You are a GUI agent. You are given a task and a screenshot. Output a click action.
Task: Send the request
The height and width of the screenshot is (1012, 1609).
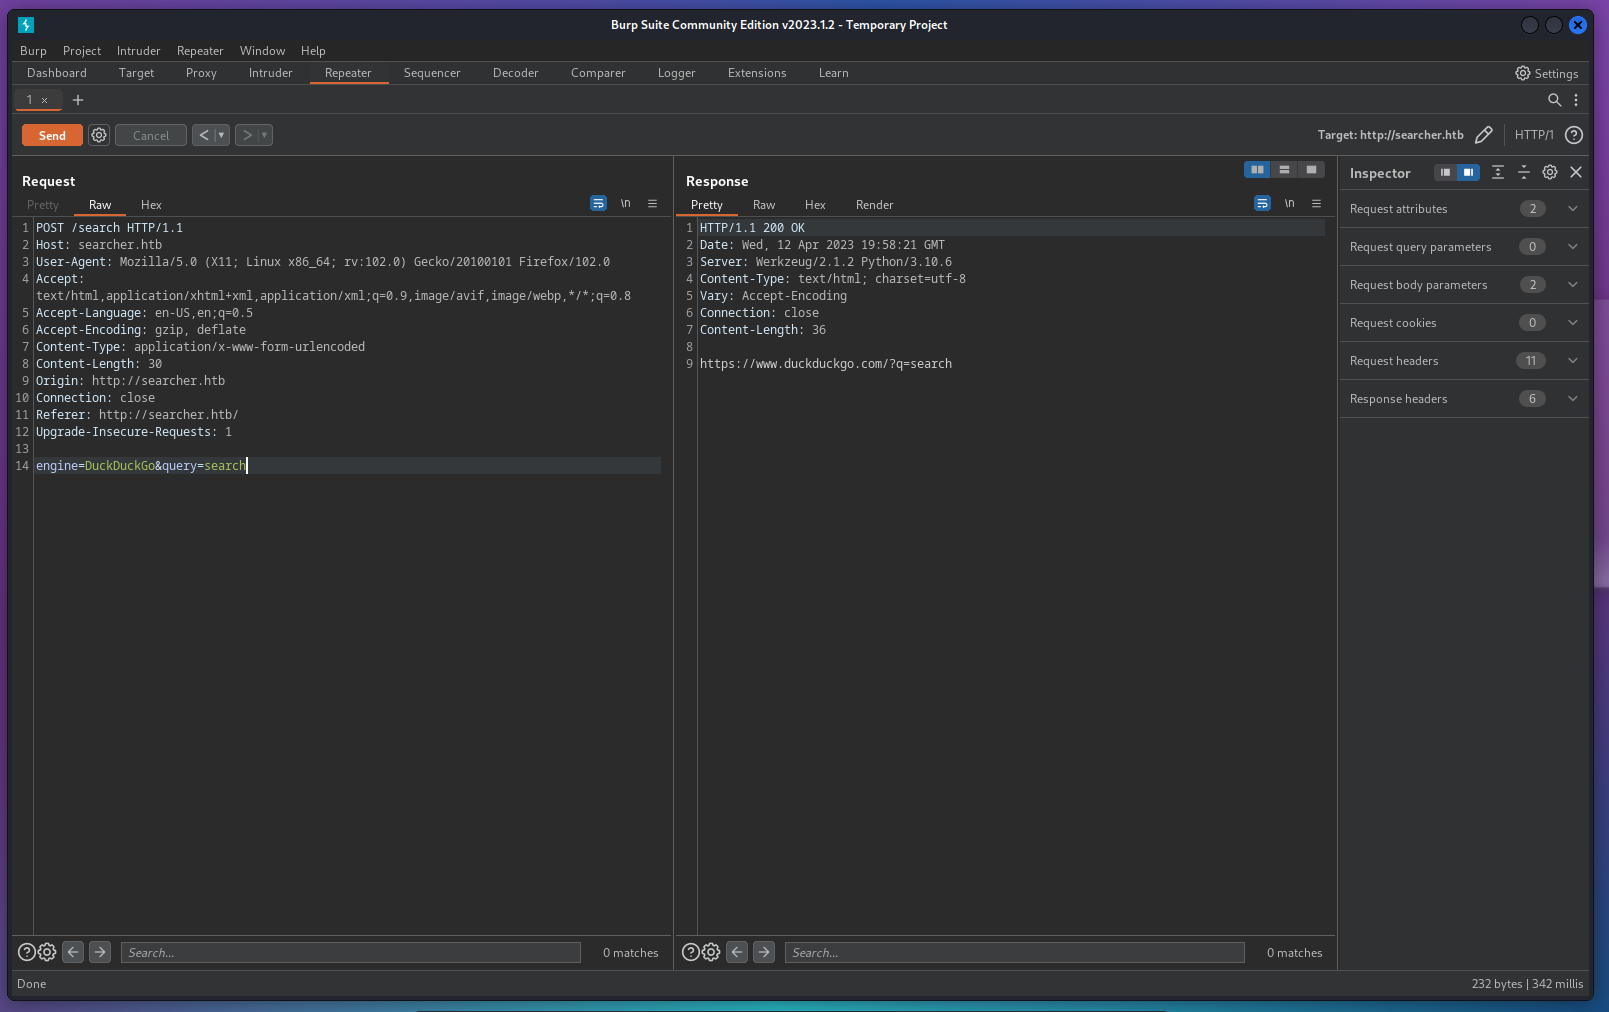tap(52, 135)
